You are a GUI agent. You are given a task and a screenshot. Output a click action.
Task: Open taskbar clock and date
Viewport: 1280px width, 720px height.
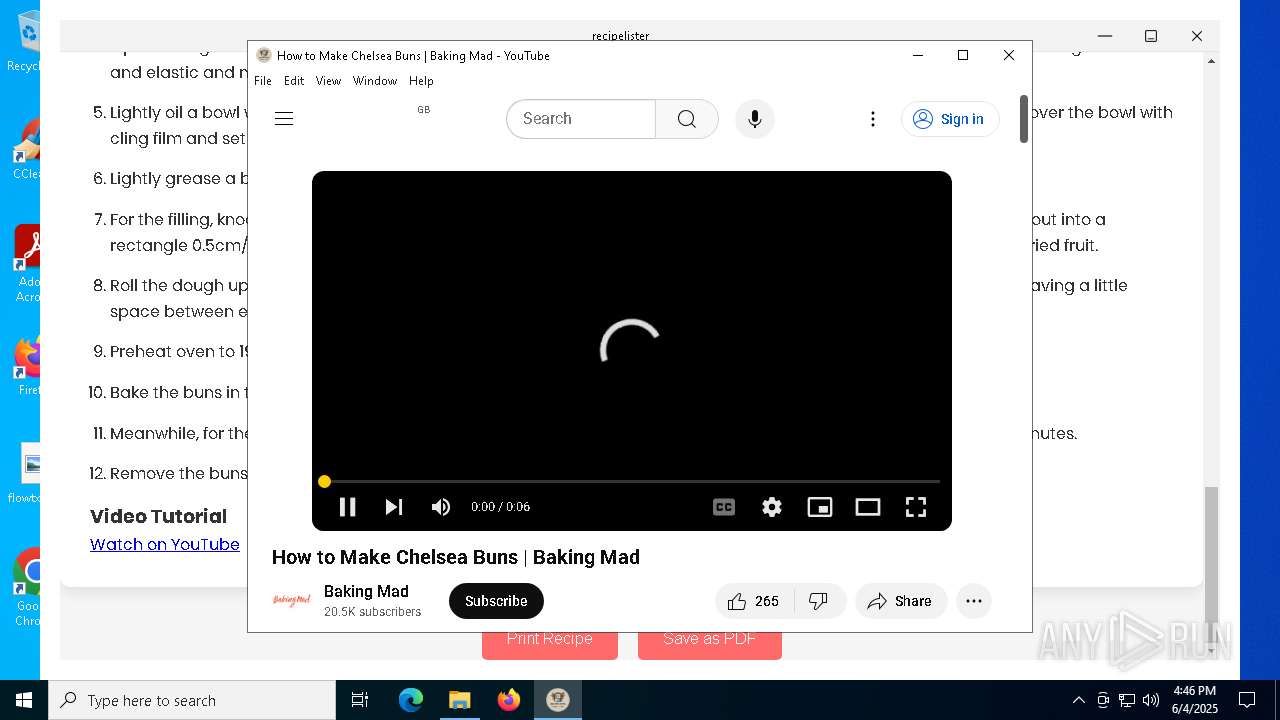(x=1195, y=700)
